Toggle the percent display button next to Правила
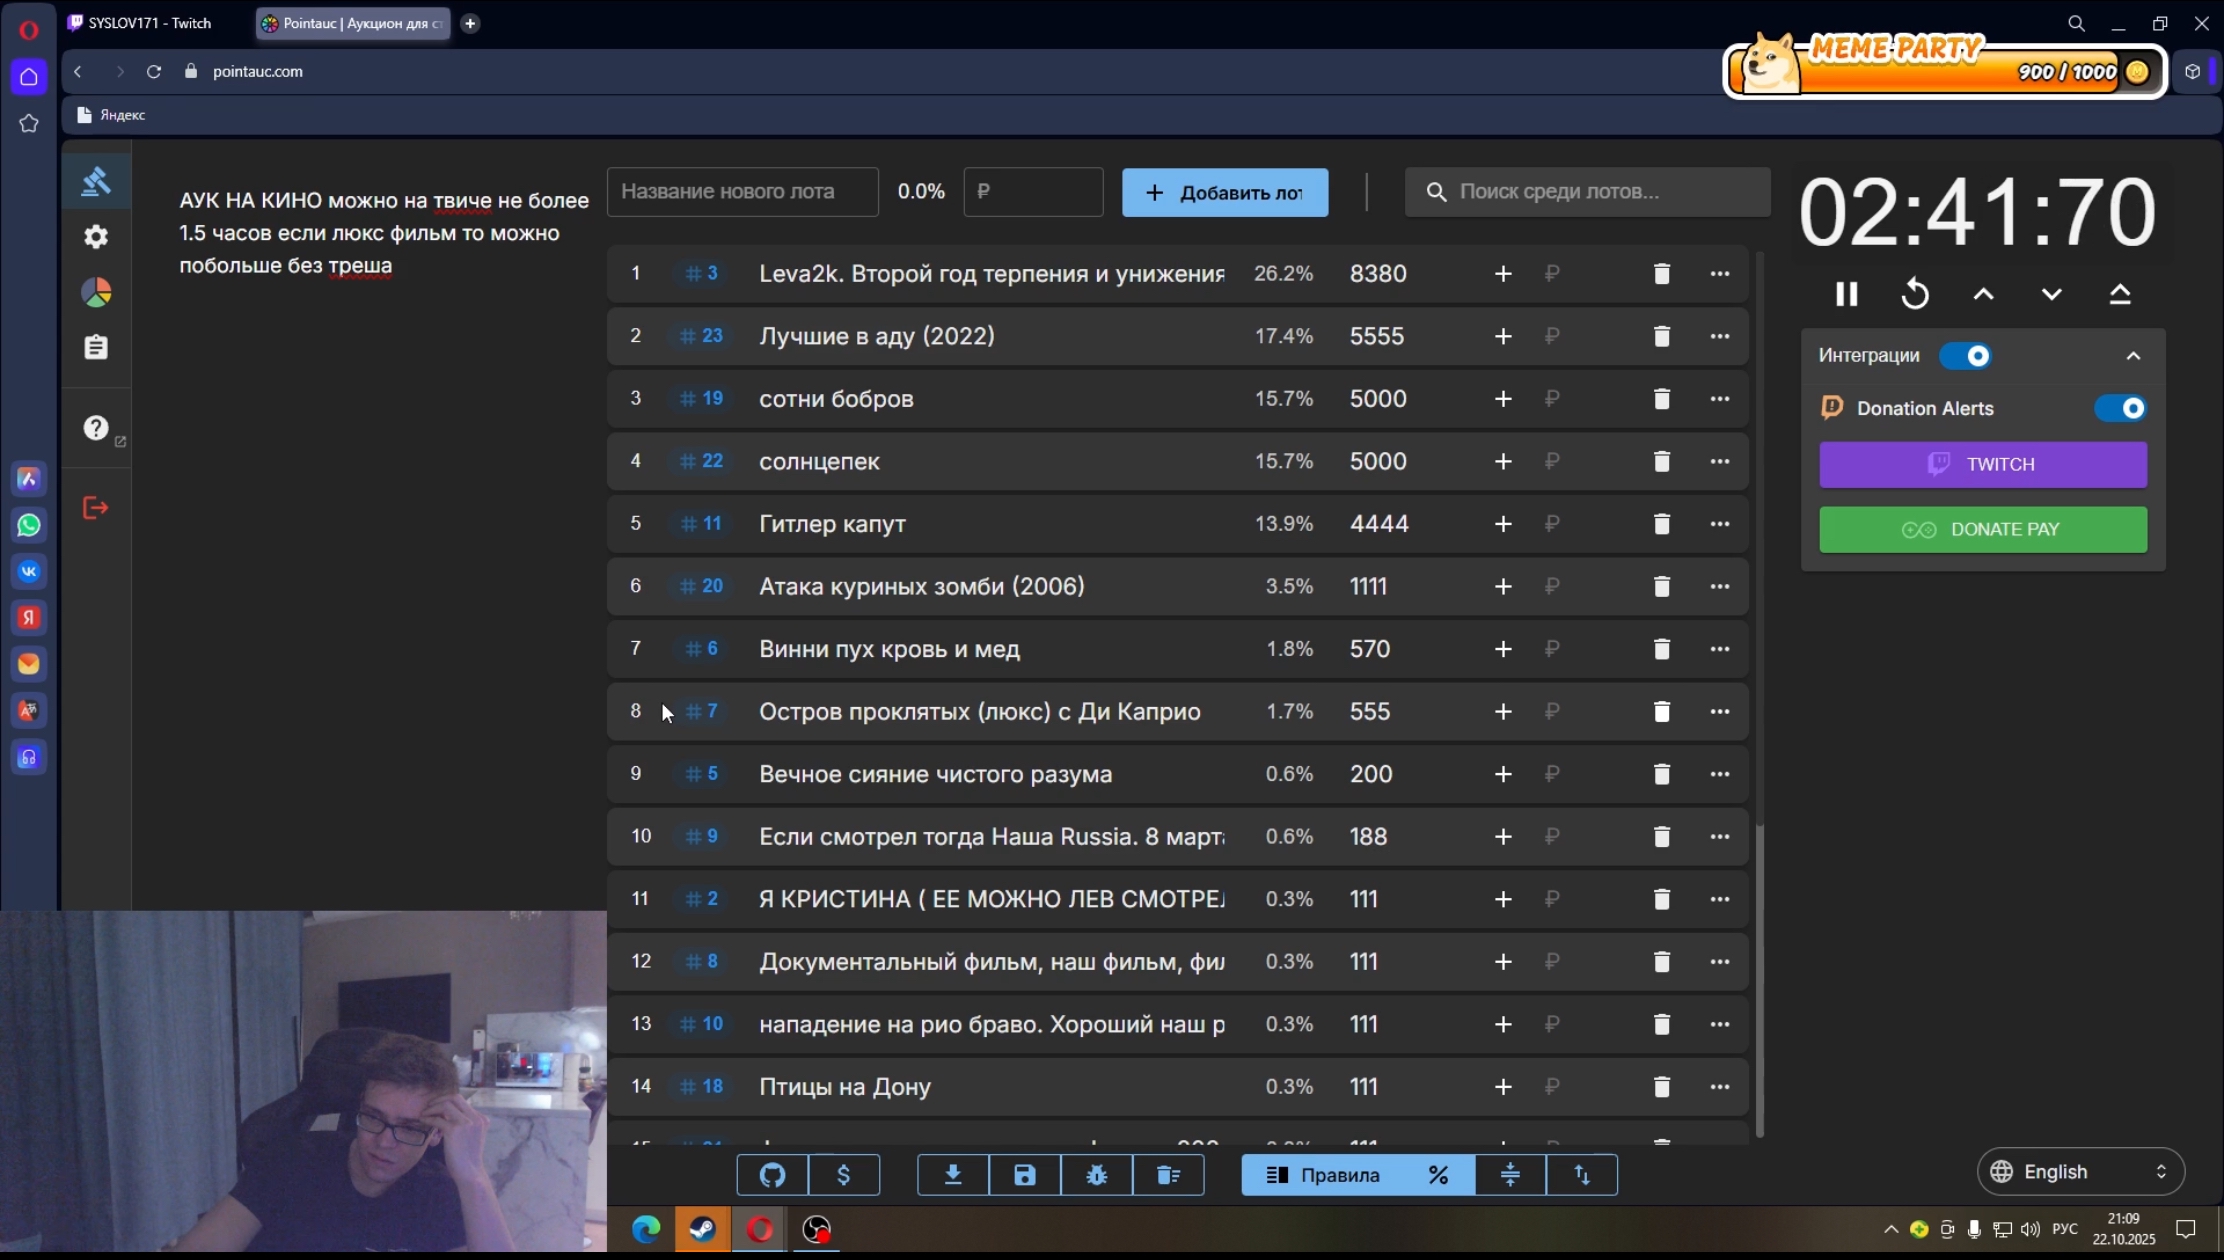The height and width of the screenshot is (1260, 2224). point(1438,1175)
